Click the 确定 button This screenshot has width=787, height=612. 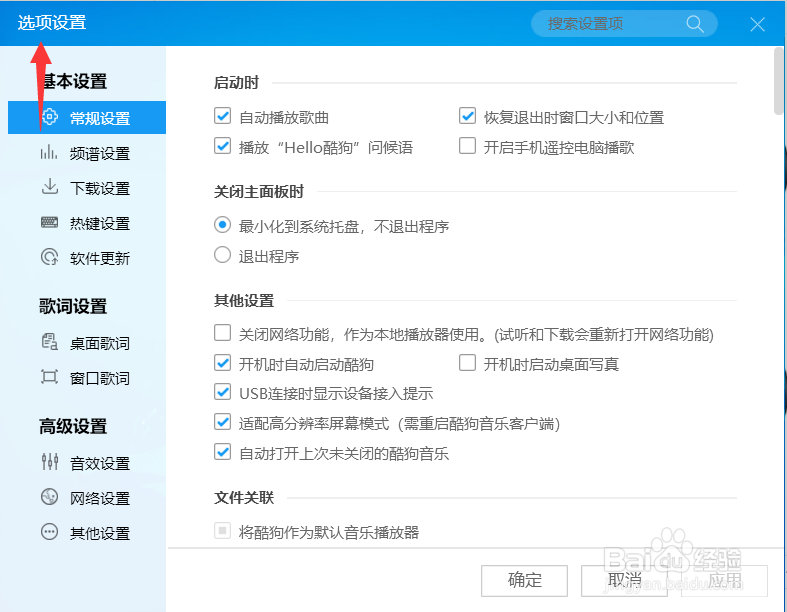524,581
